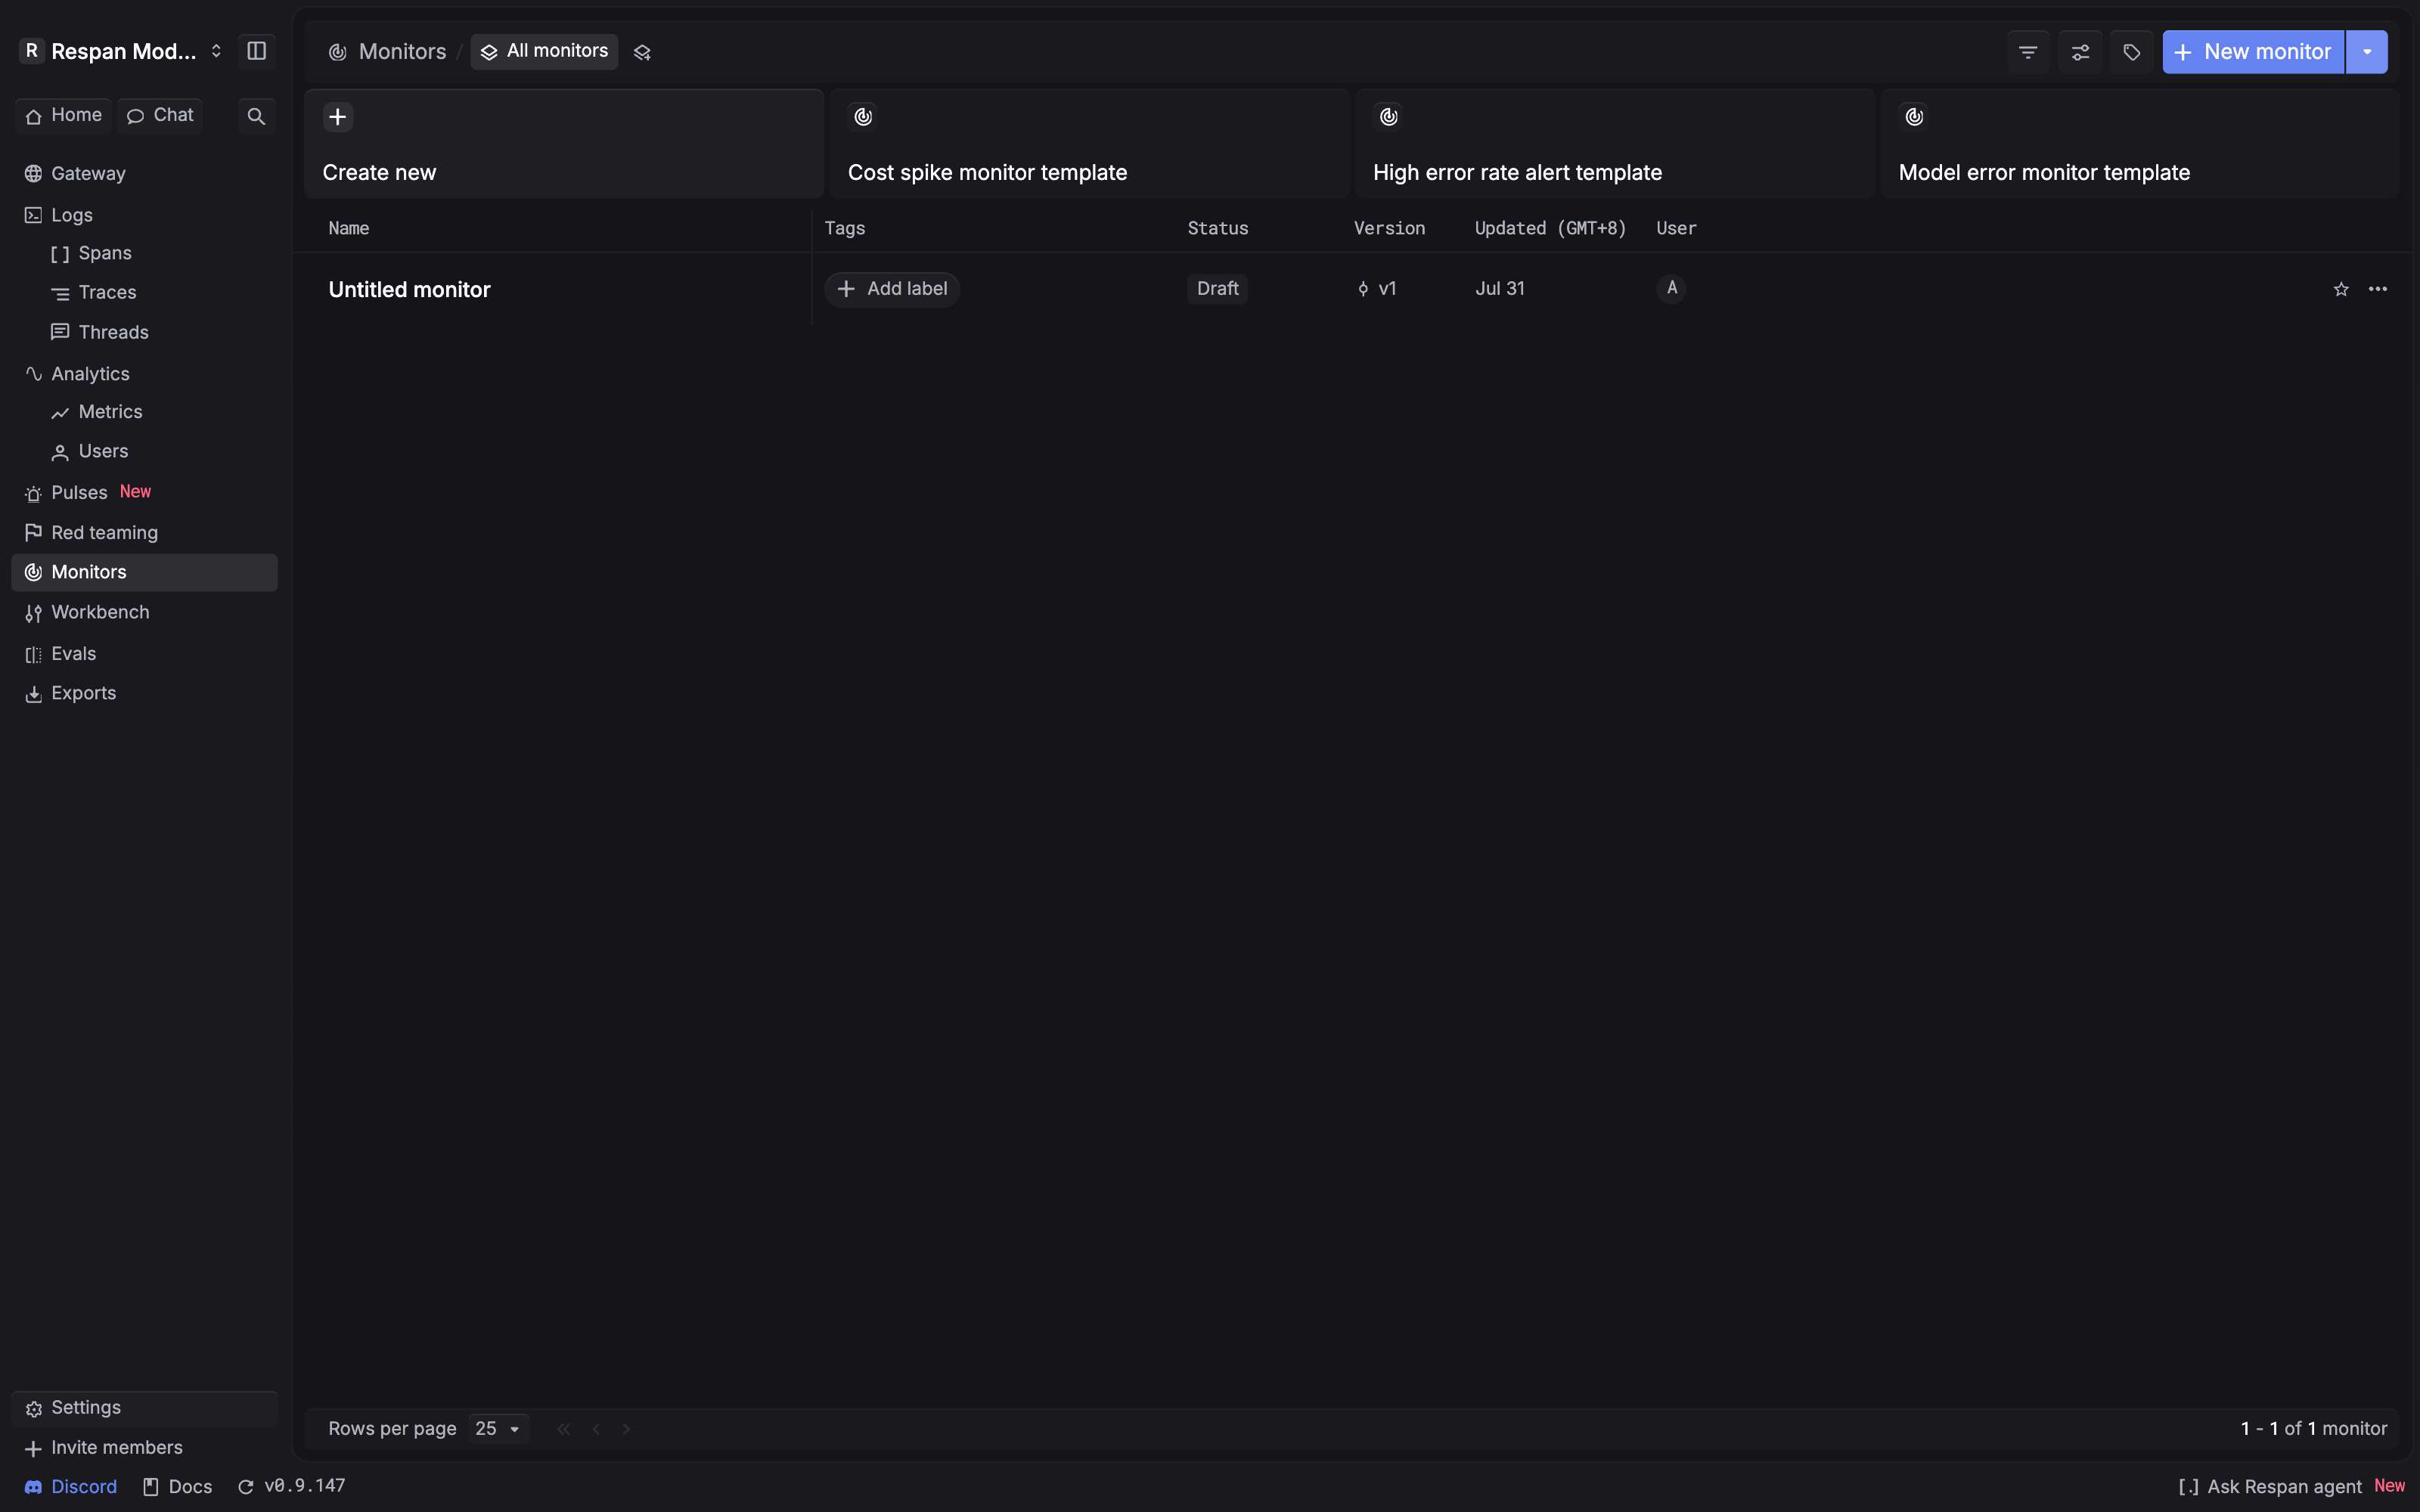This screenshot has width=2420, height=1512.
Task: Click the Updated (GMT+8) column header
Action: click(x=1550, y=229)
